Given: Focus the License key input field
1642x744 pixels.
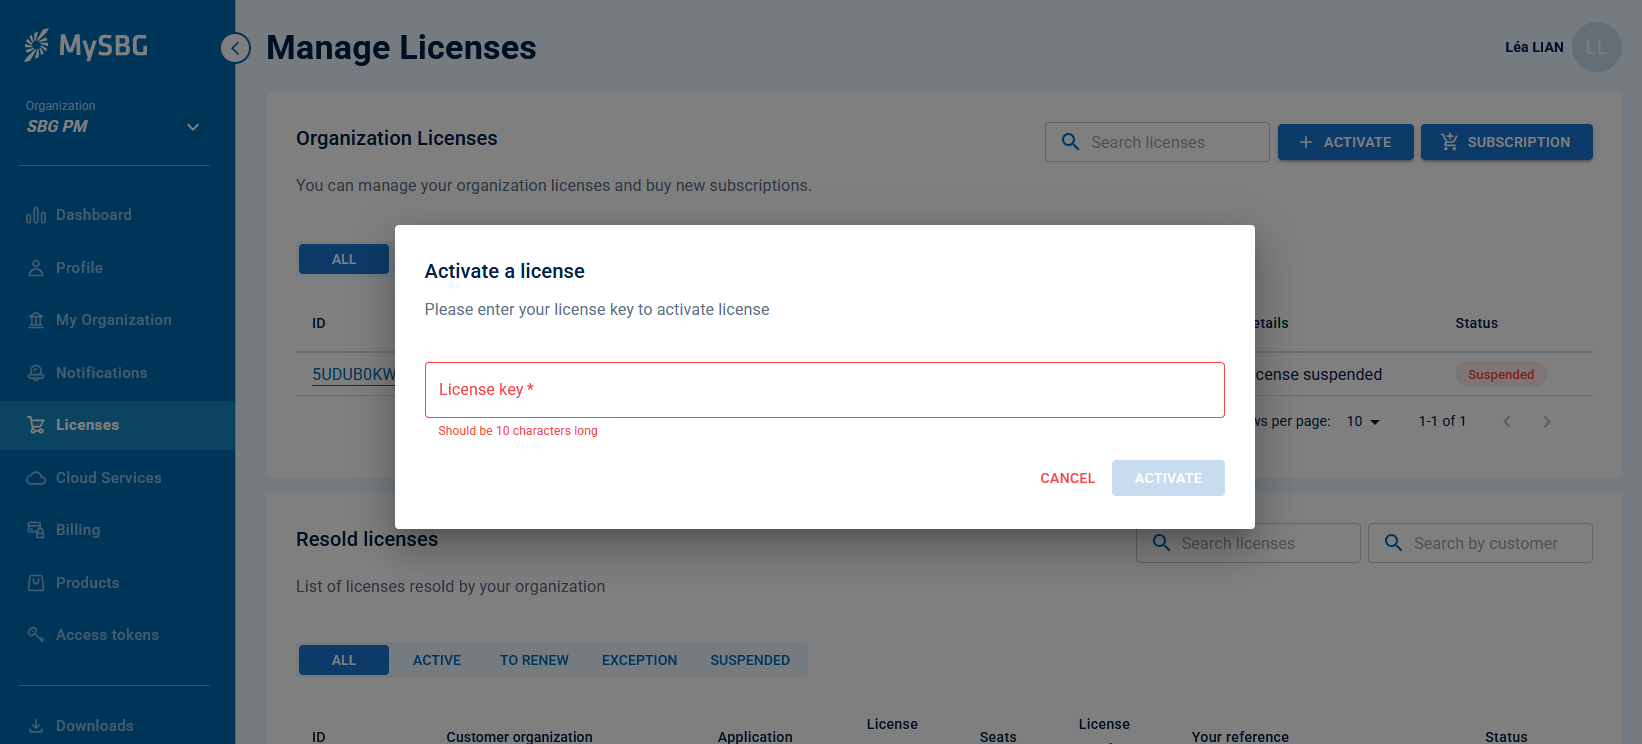Looking at the screenshot, I should coord(824,390).
